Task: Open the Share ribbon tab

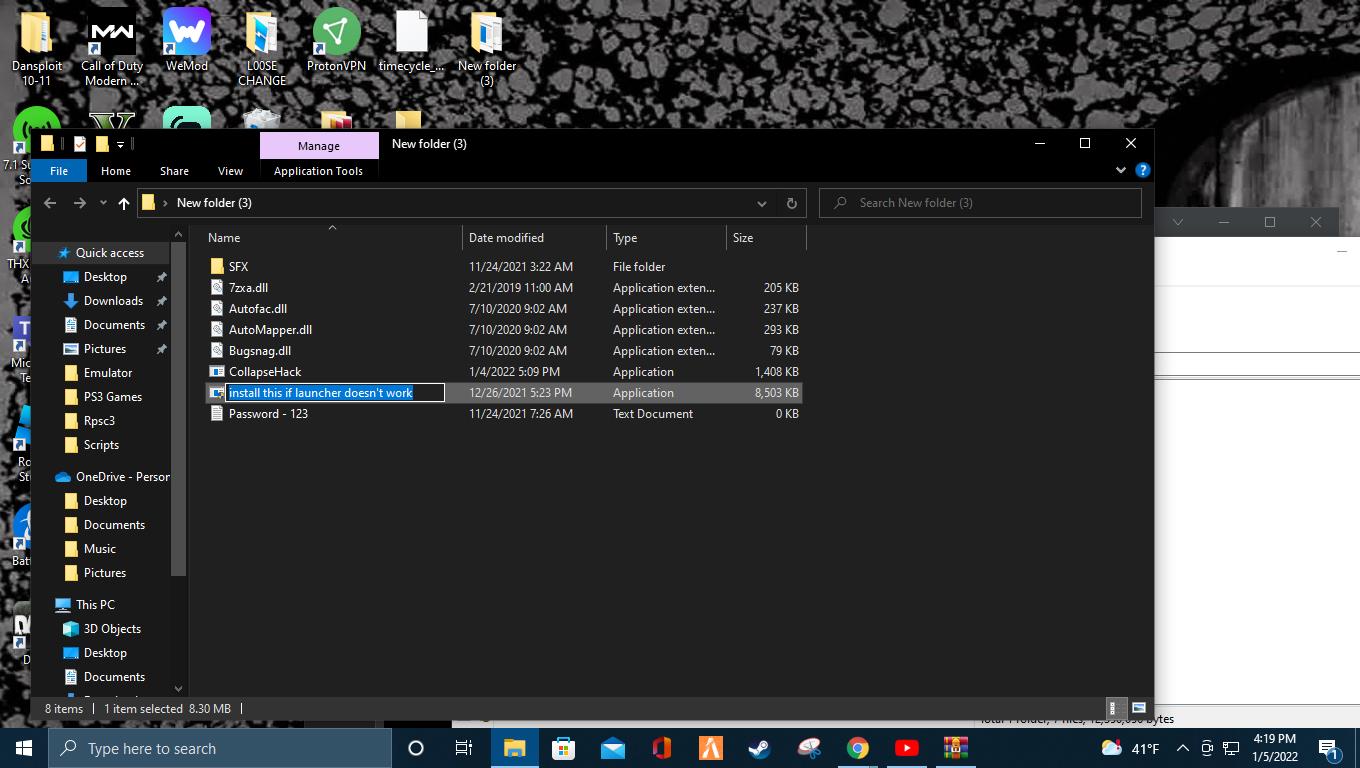Action: pyautogui.click(x=174, y=171)
